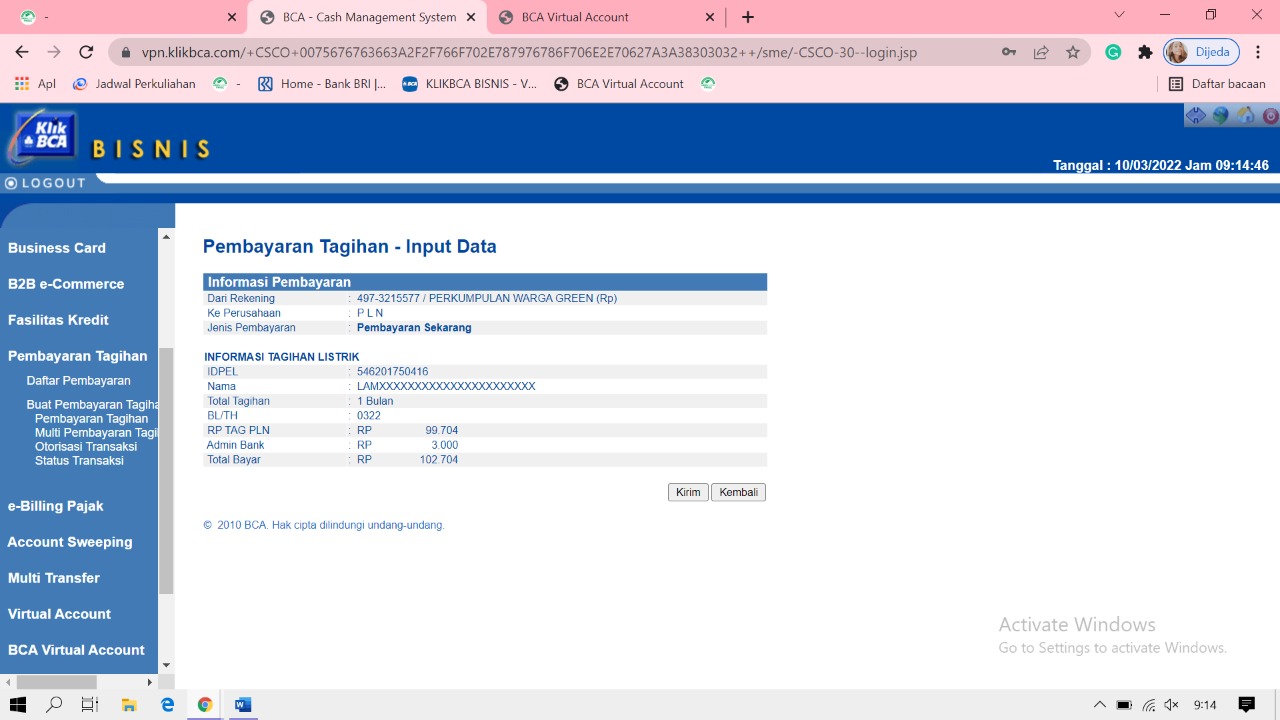Reload the current page
The width and height of the screenshot is (1280, 720).
(x=86, y=52)
